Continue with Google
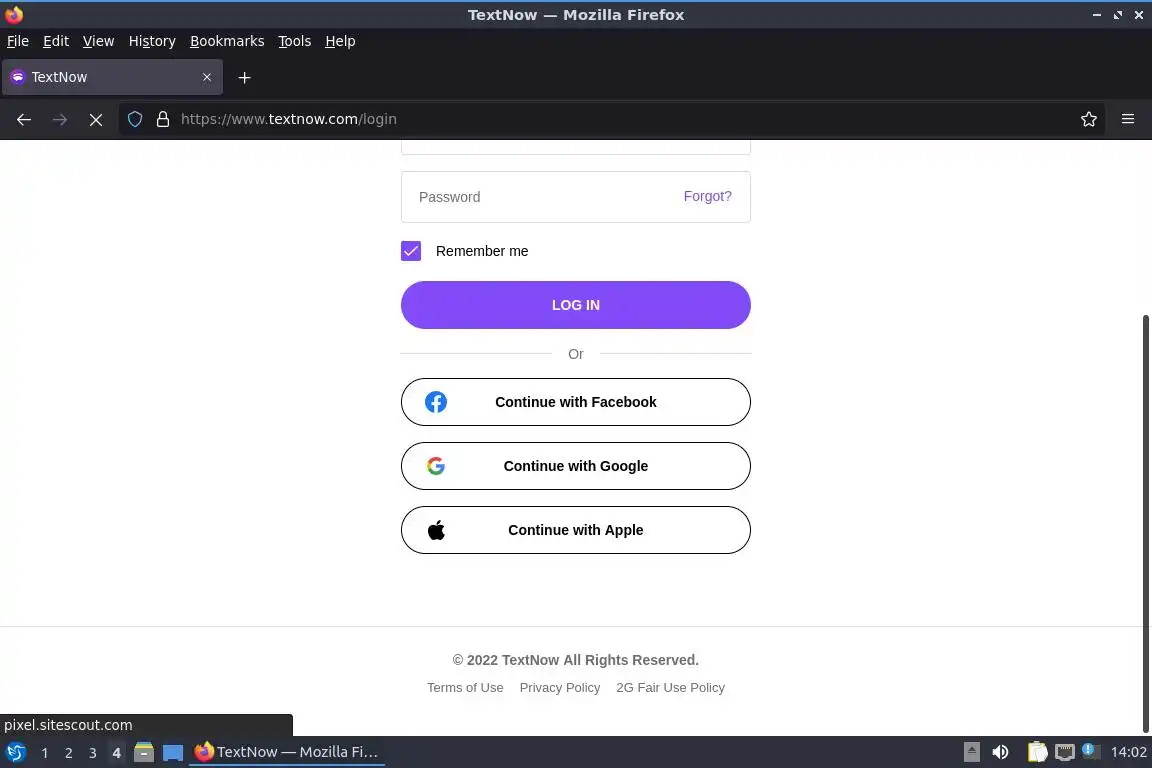1152x768 pixels. point(576,466)
